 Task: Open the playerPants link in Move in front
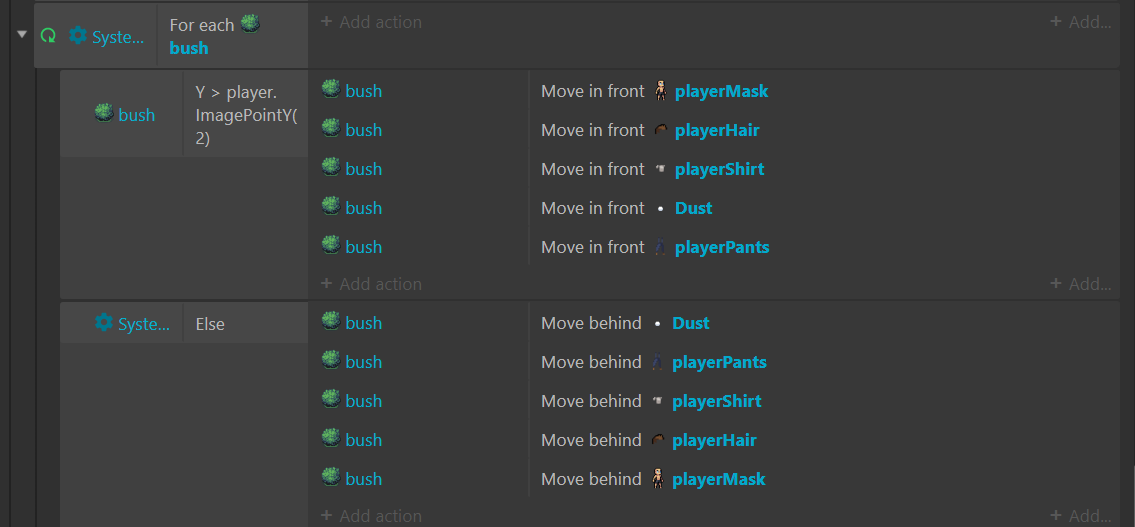722,248
